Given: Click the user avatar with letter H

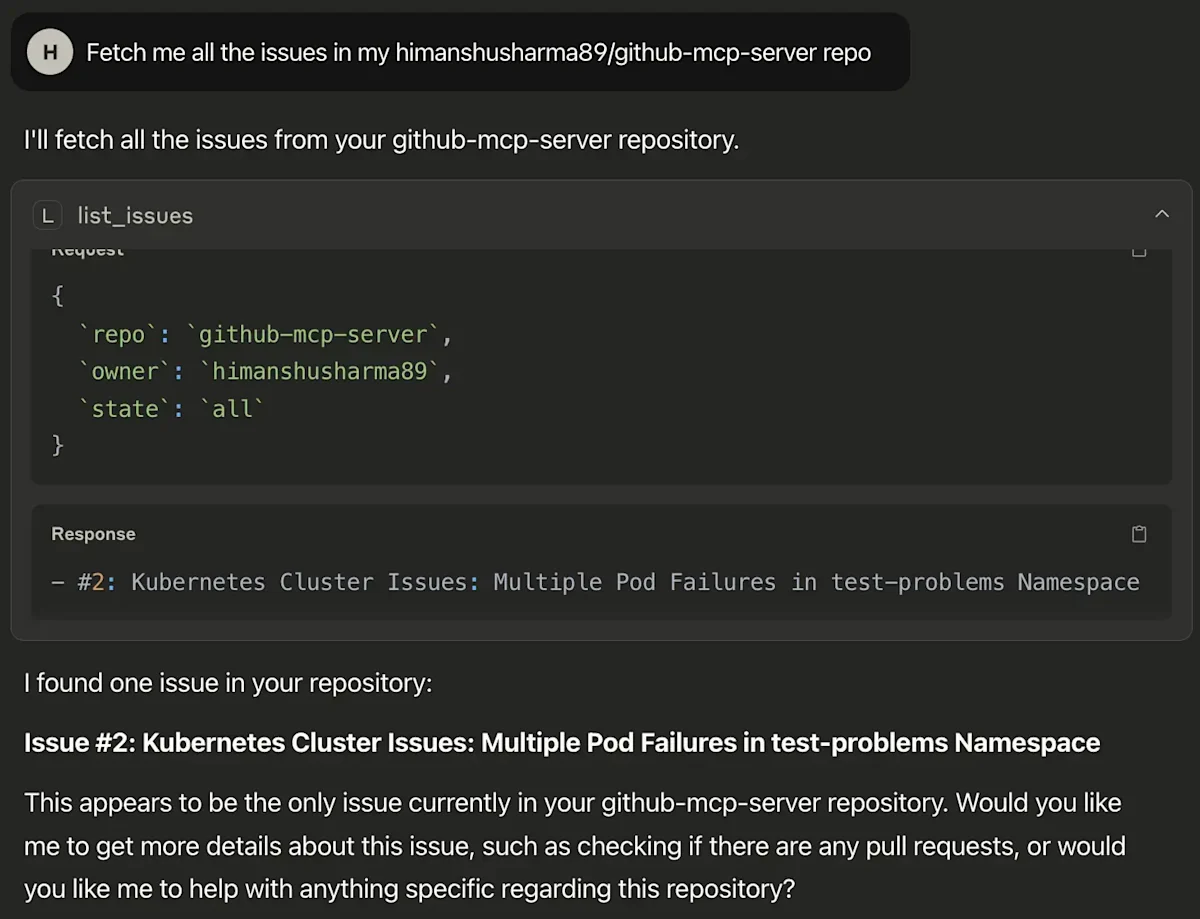Looking at the screenshot, I should [x=50, y=52].
